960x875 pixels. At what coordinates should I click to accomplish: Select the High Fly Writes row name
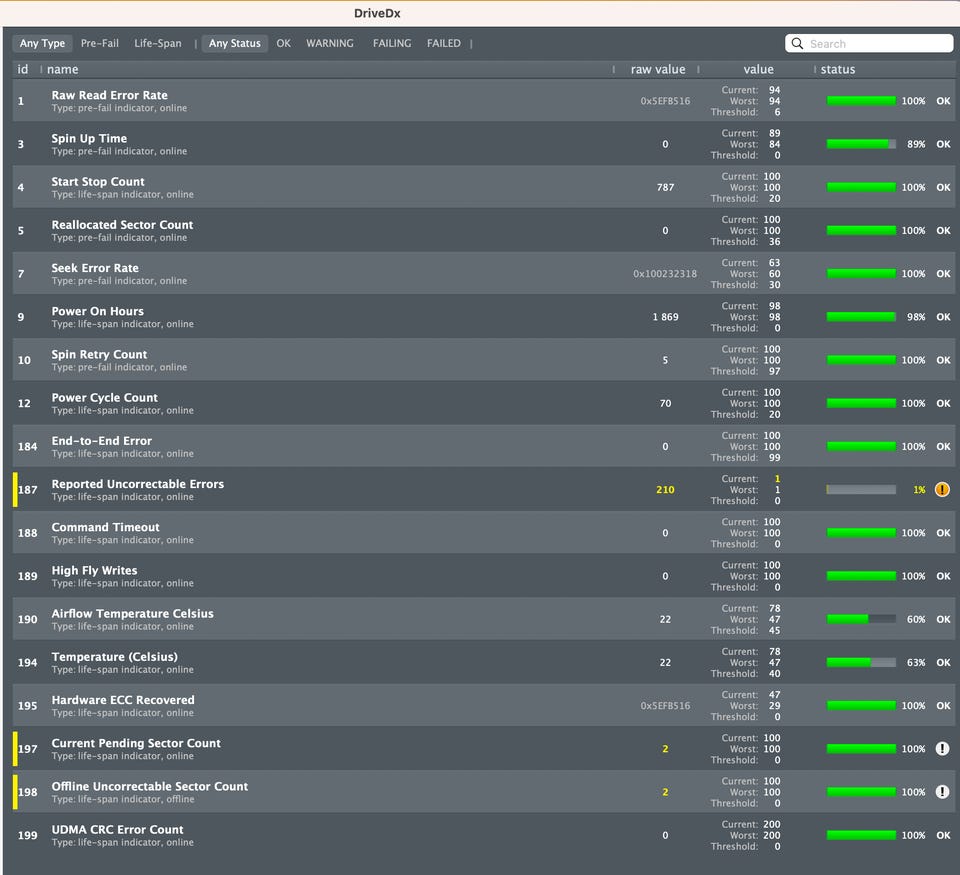94,570
